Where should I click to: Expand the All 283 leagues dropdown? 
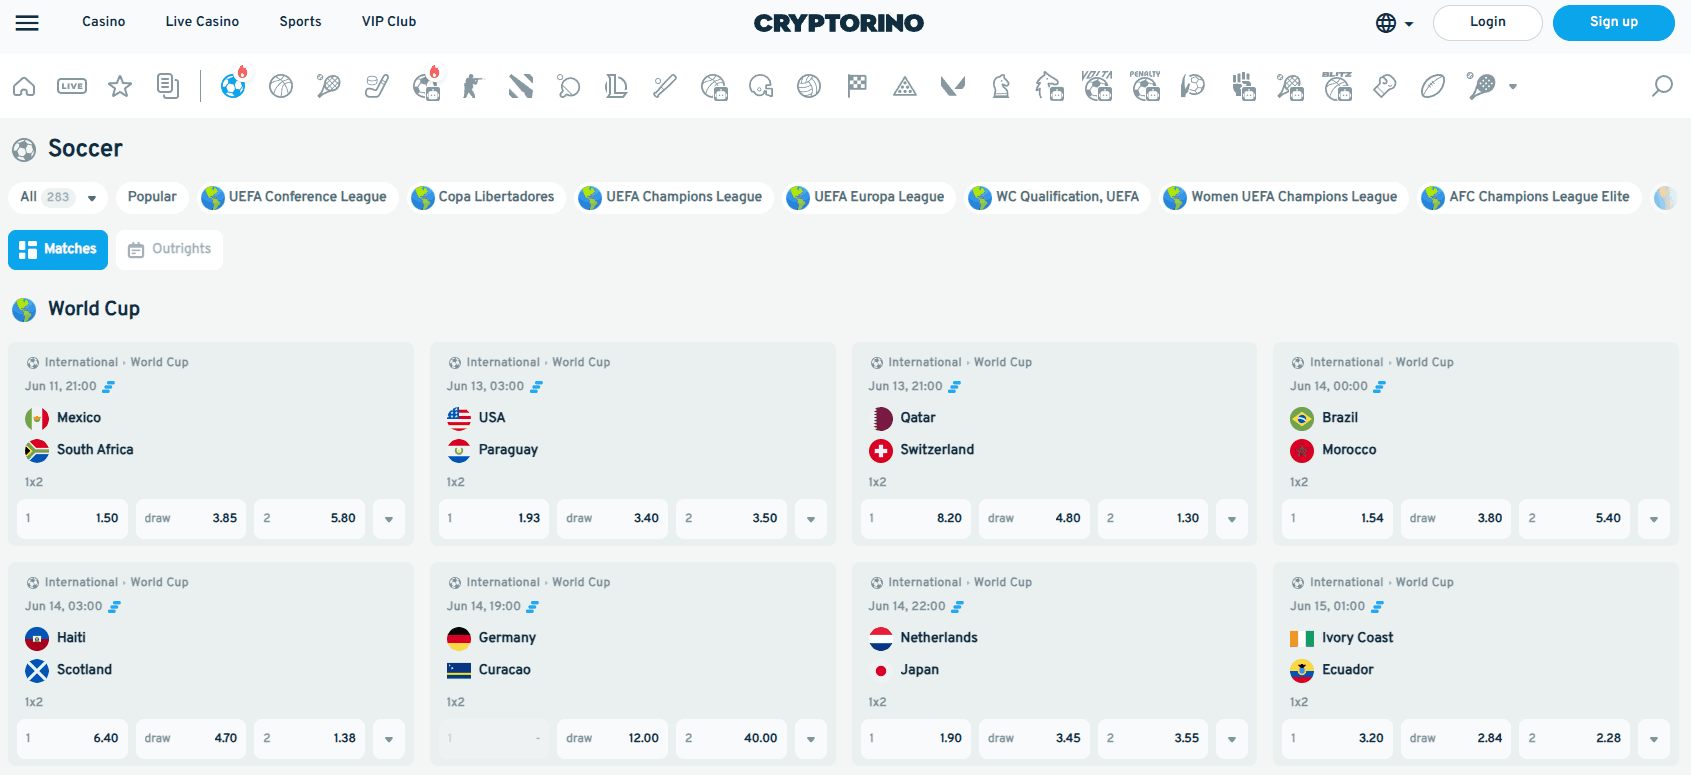tap(57, 197)
